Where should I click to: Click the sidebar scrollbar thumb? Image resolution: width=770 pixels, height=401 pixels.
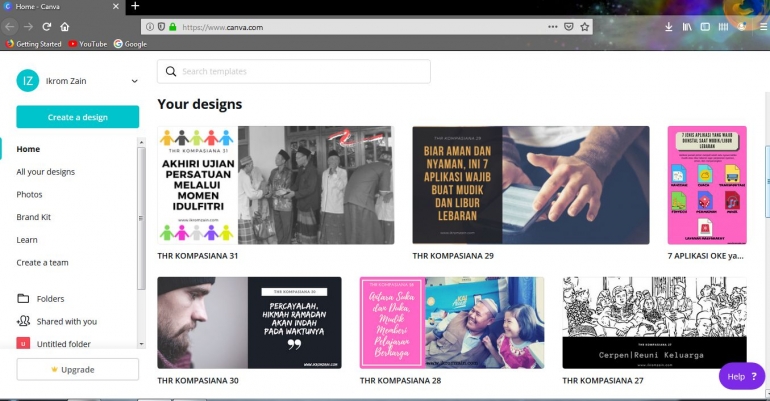(141, 218)
